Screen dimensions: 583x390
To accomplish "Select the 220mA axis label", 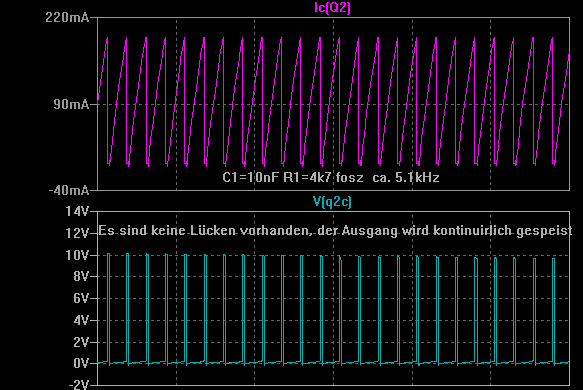I will [67, 17].
